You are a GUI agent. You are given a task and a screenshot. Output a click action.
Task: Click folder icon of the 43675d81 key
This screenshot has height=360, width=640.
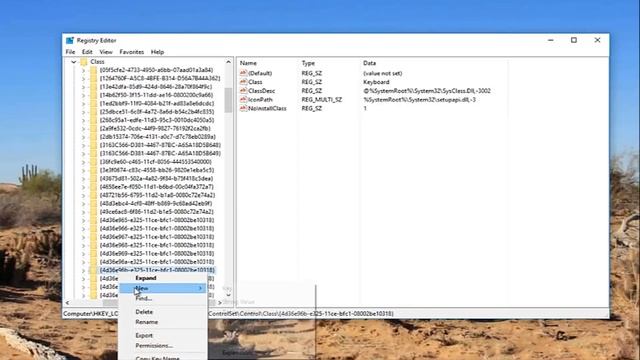point(93,179)
